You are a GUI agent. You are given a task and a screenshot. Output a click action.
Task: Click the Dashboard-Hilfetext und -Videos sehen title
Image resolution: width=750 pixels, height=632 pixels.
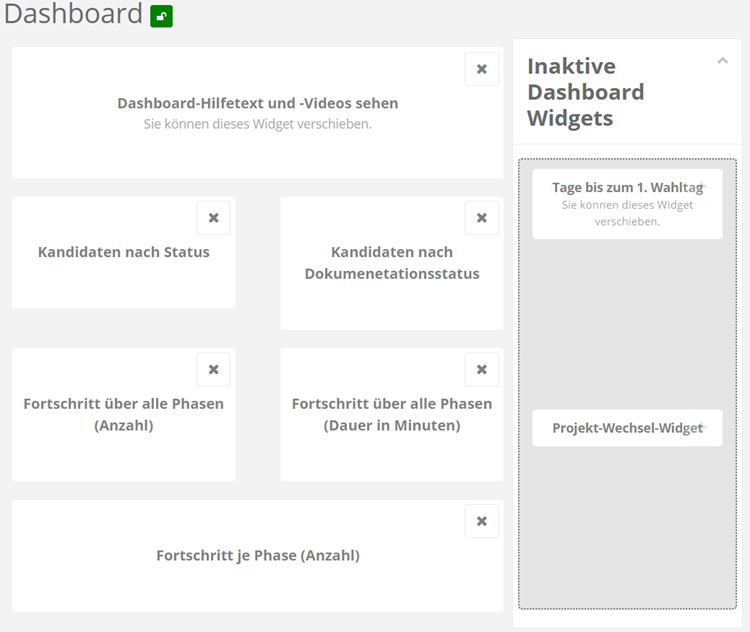point(258,103)
